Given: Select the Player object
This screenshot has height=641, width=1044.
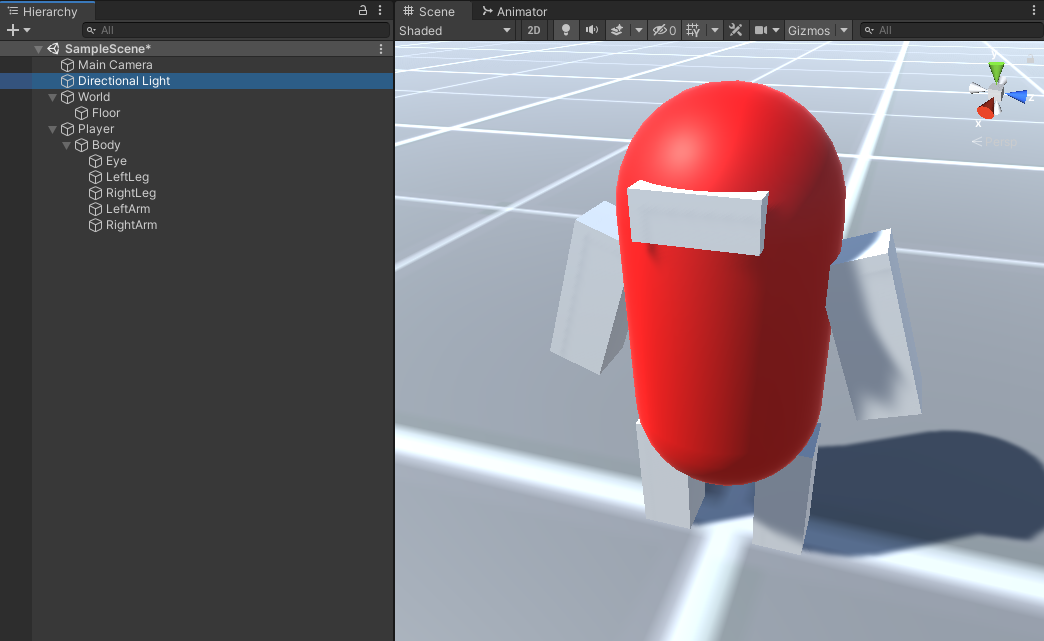Looking at the screenshot, I should [x=197, y=128].
